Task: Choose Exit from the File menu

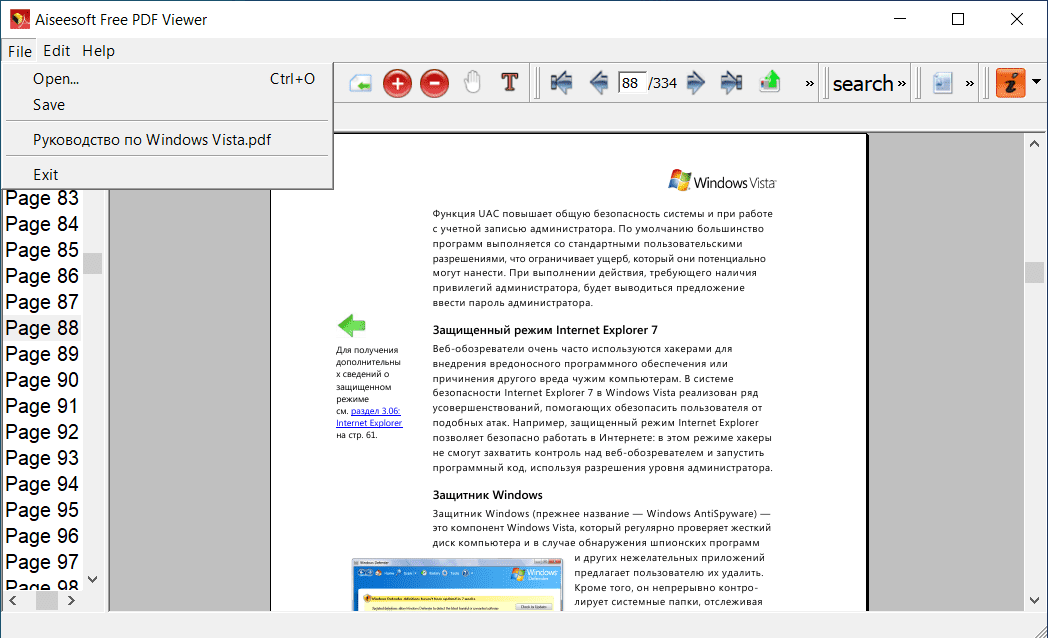Action: [167, 174]
